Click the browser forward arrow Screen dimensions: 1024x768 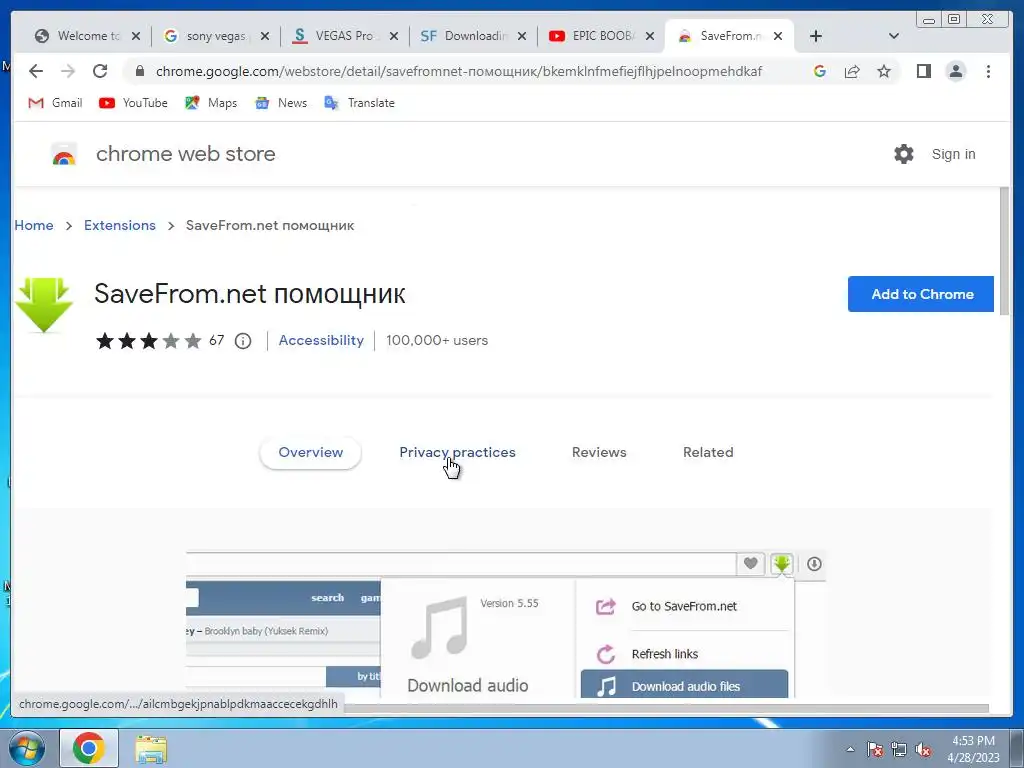point(68,71)
